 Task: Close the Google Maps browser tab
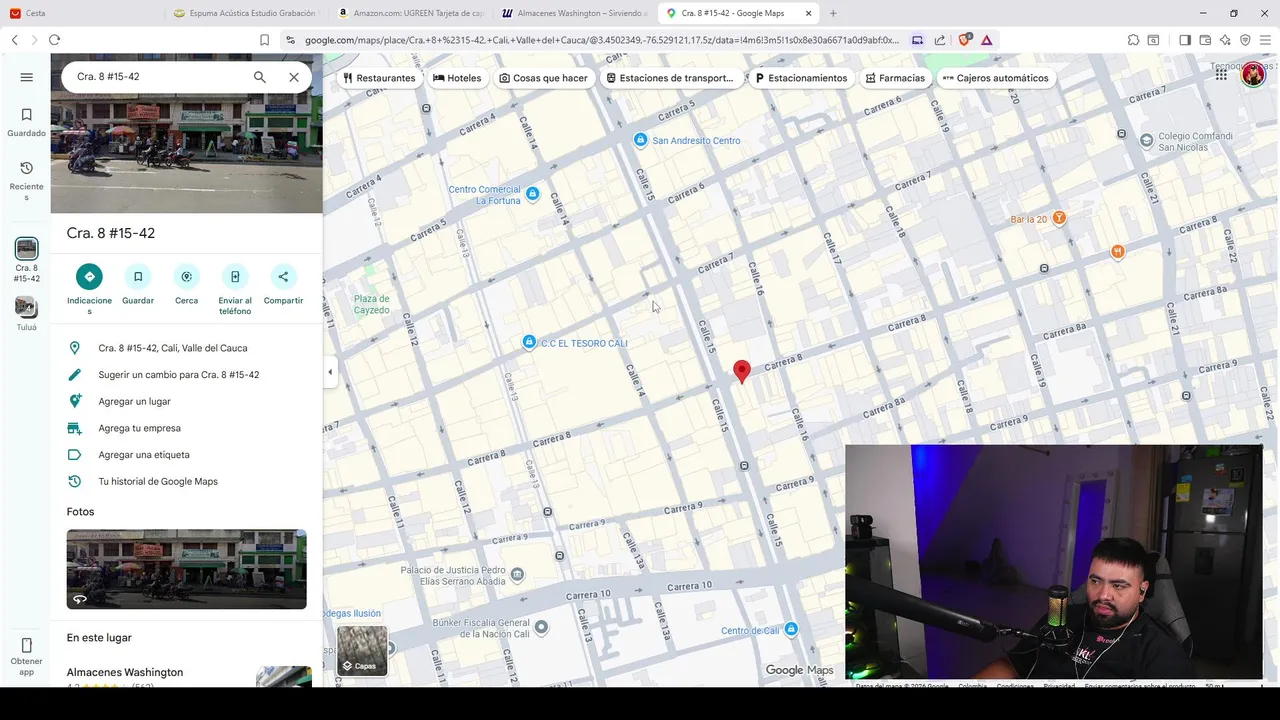[x=808, y=13]
